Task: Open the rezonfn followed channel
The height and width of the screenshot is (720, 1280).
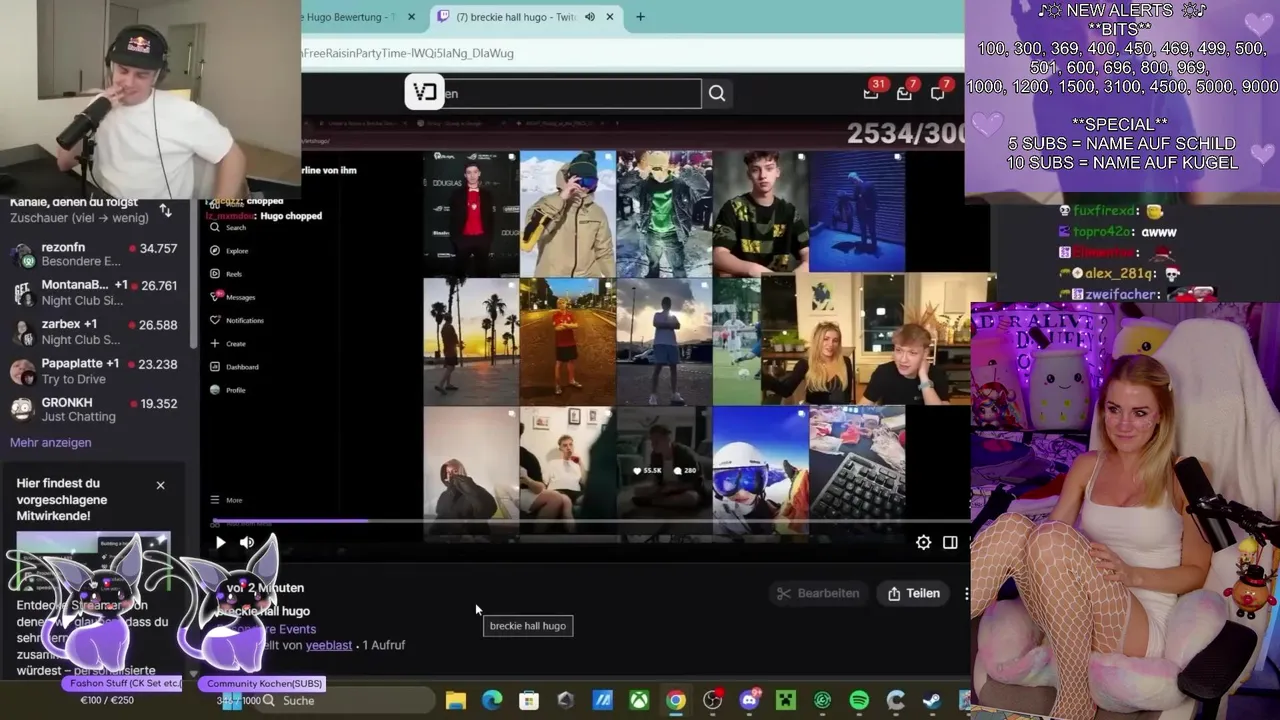Action: point(93,254)
